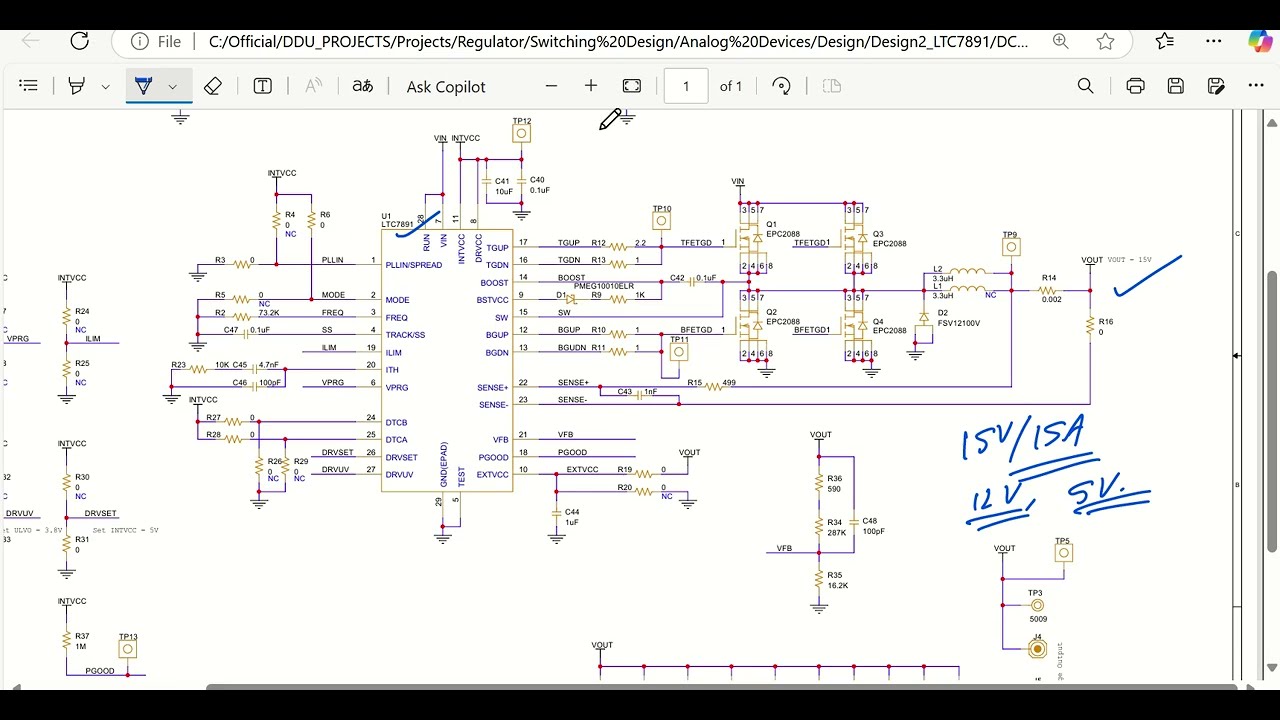
Task: Click the PMEG10010ELR diode label
Action: (604, 286)
